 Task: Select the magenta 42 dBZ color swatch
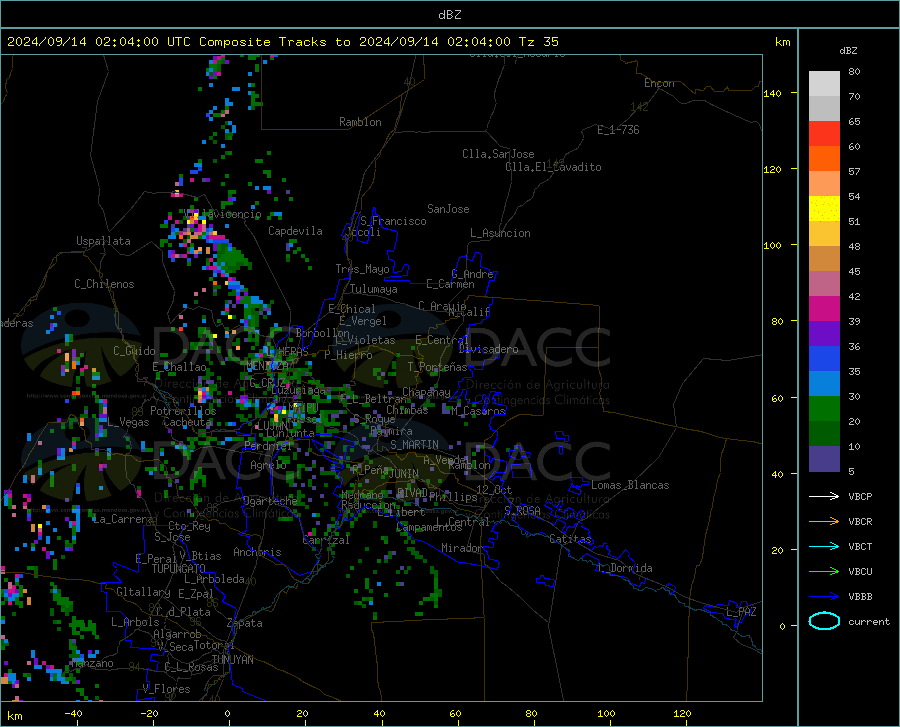824,309
